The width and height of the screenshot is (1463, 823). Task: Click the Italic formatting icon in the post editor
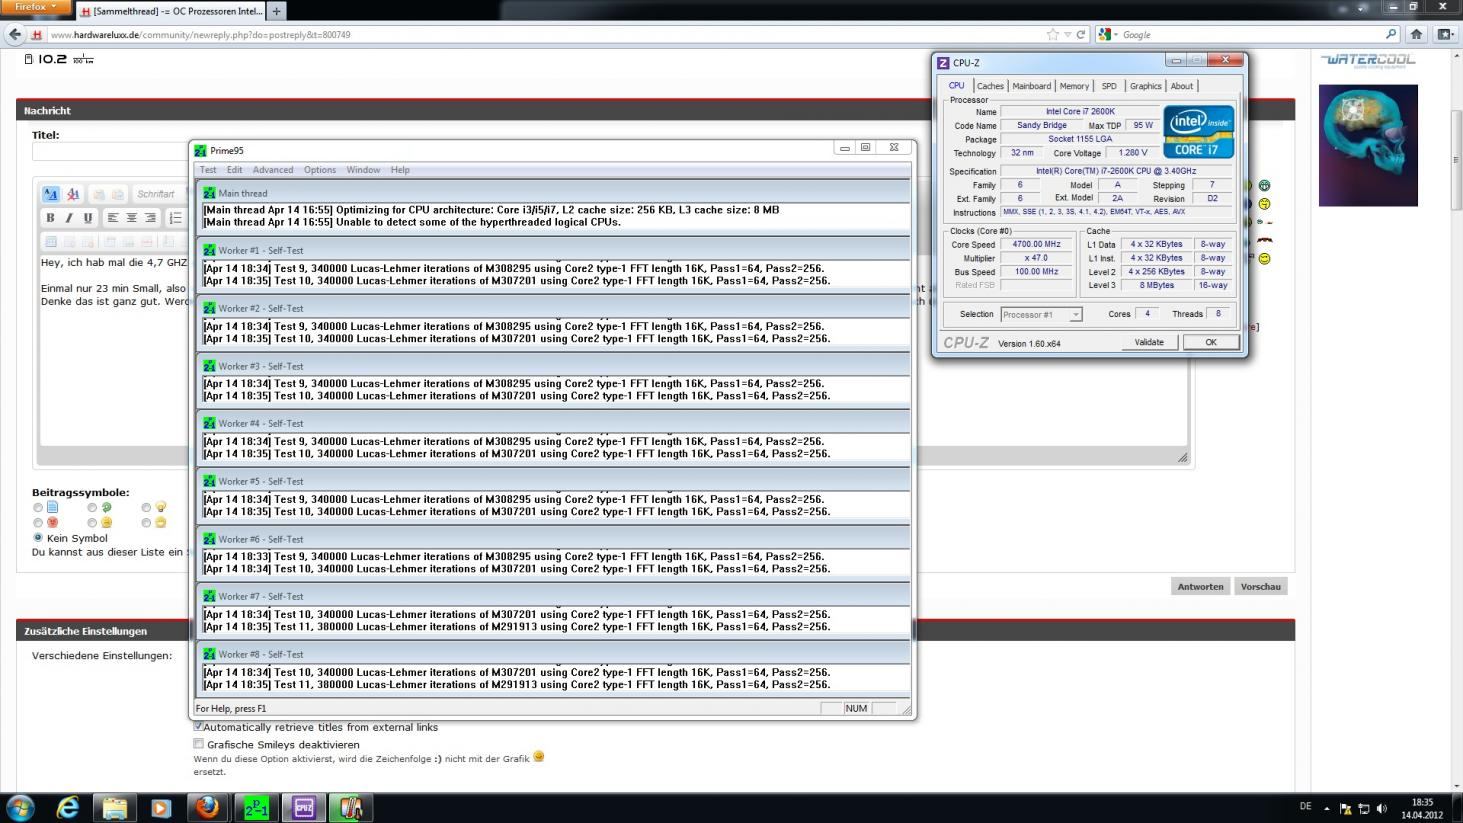(x=69, y=217)
